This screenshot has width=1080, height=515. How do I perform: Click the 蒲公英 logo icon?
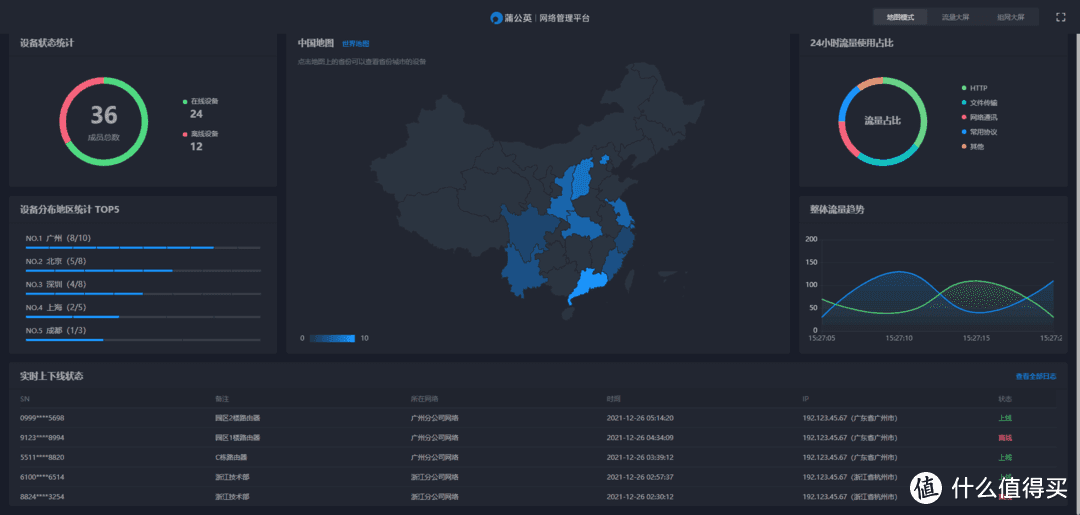pos(497,18)
